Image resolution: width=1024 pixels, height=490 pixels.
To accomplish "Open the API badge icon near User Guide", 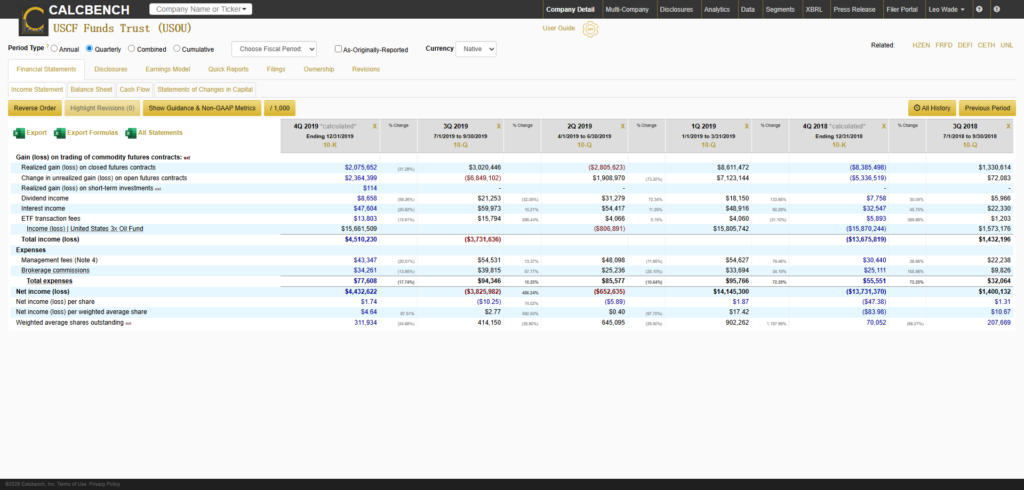I will tap(590, 29).
